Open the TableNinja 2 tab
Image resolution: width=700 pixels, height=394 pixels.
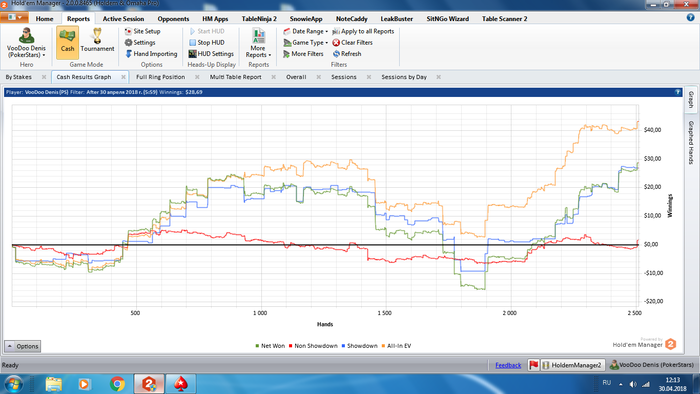tap(259, 19)
